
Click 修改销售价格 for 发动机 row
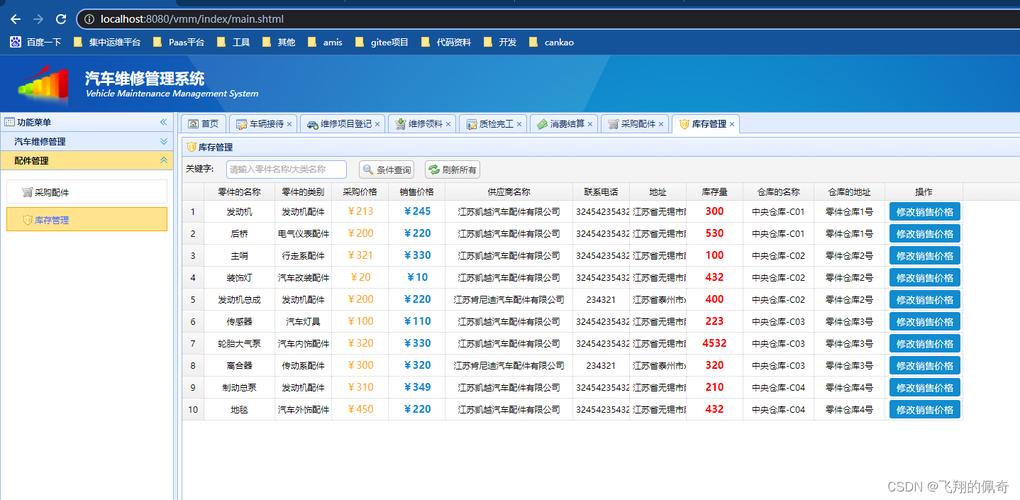pyautogui.click(x=924, y=212)
